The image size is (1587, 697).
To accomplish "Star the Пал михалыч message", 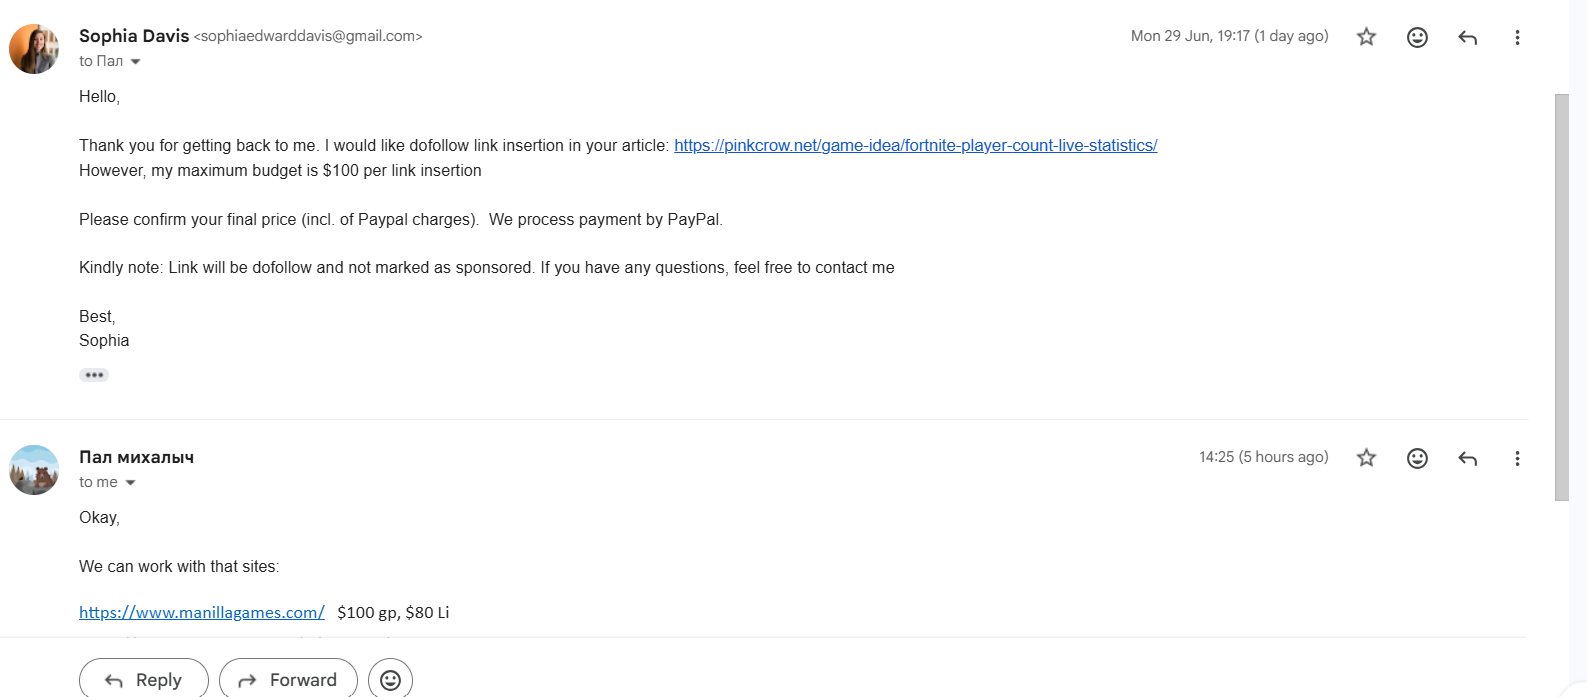I will tap(1366, 458).
